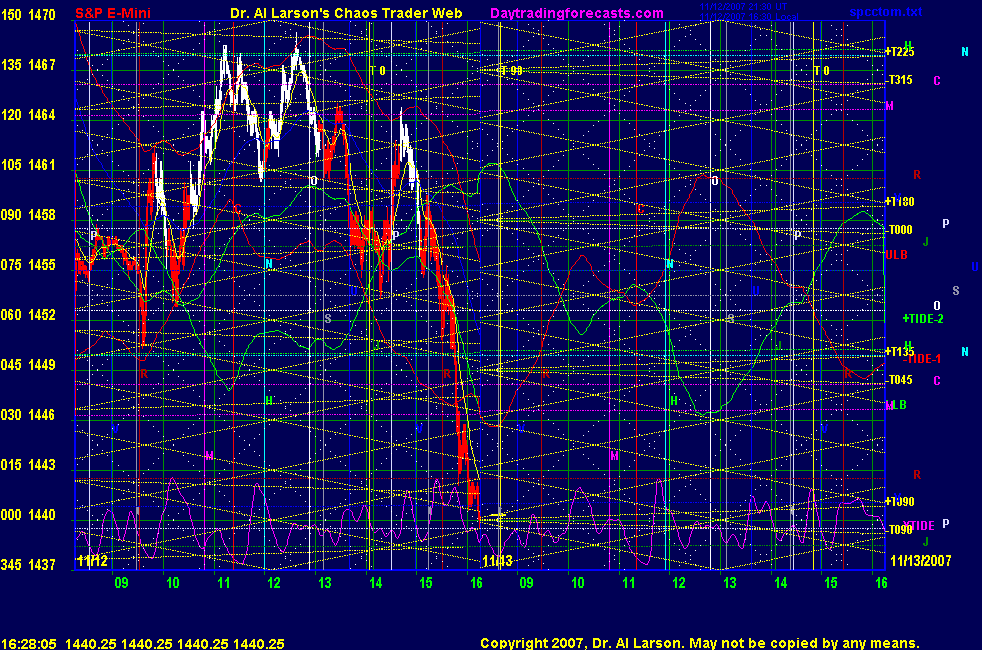Select the '120 1464' price axis label
Viewport: 982px width, 650px height.
coord(28,115)
